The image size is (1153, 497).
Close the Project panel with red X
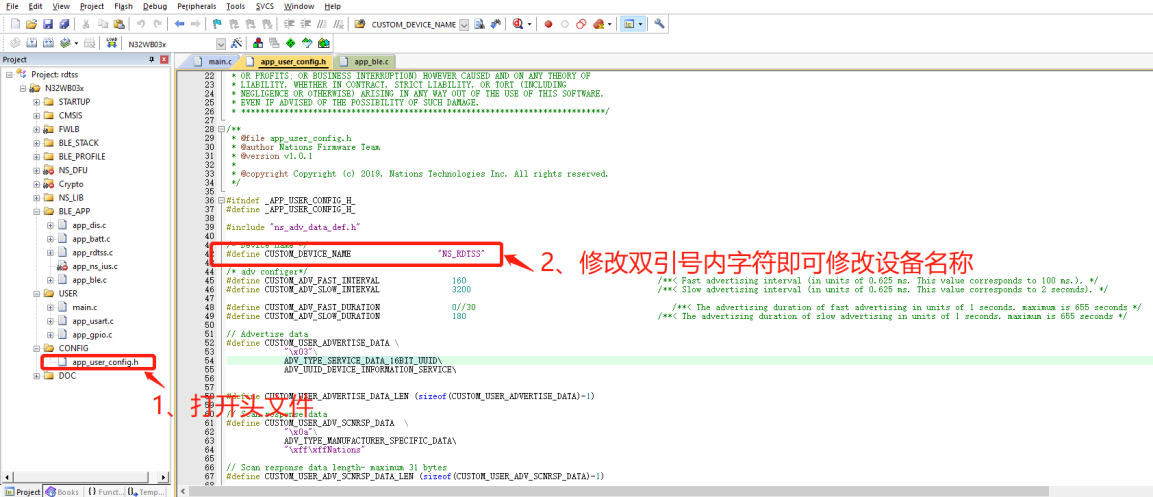click(x=164, y=60)
